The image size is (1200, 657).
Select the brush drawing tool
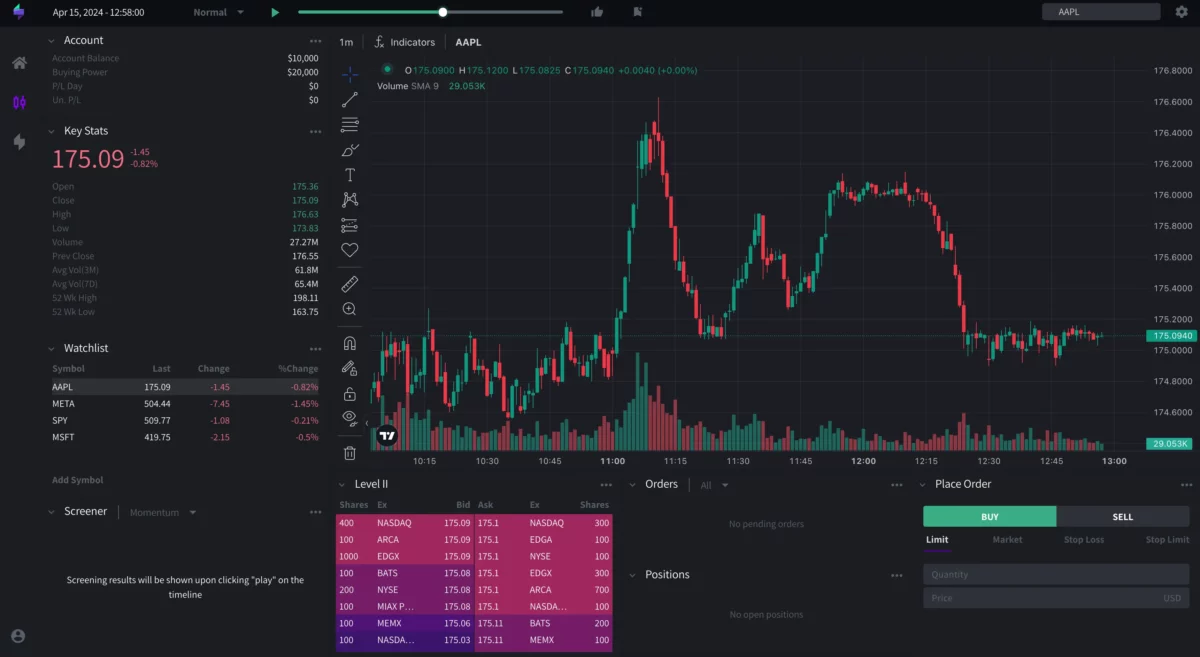(x=349, y=150)
